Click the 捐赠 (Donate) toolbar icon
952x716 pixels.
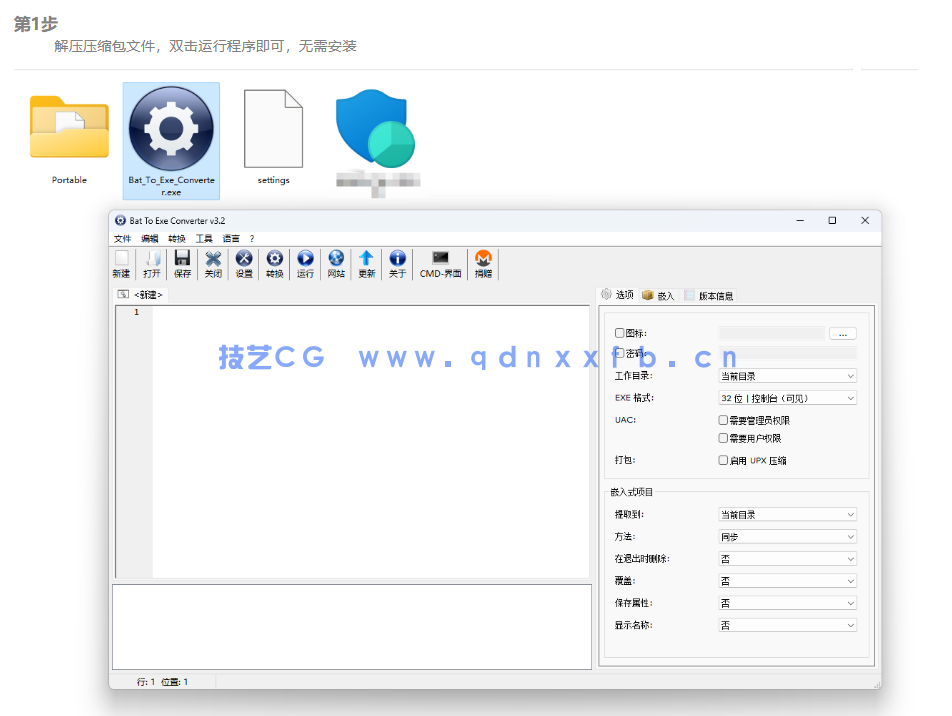point(483,263)
